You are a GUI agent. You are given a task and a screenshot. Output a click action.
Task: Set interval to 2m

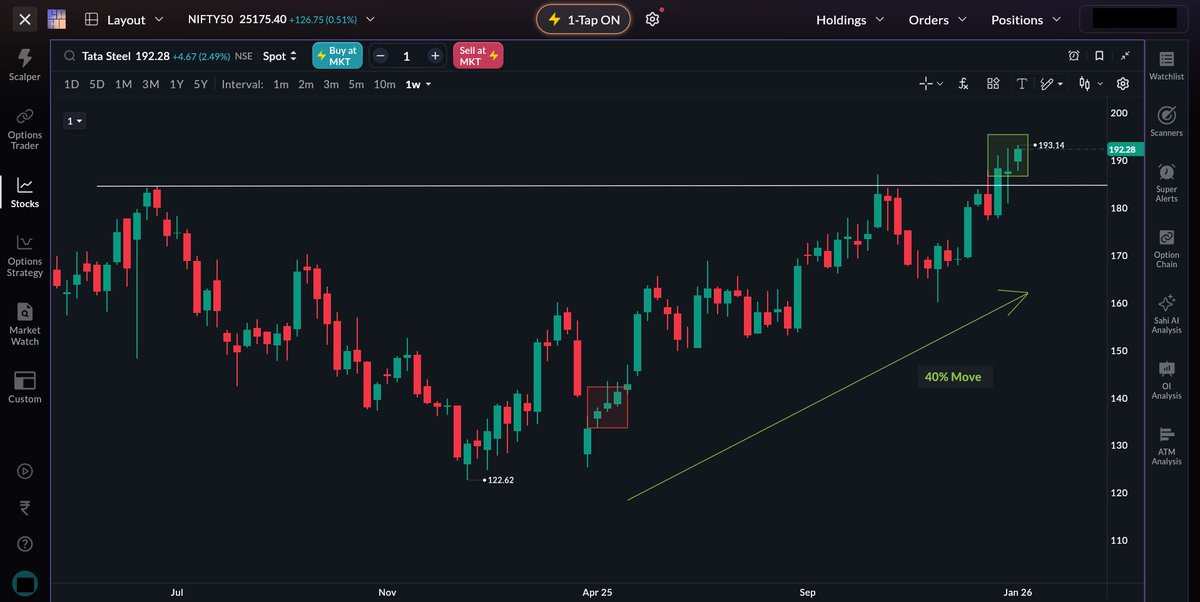[305, 84]
